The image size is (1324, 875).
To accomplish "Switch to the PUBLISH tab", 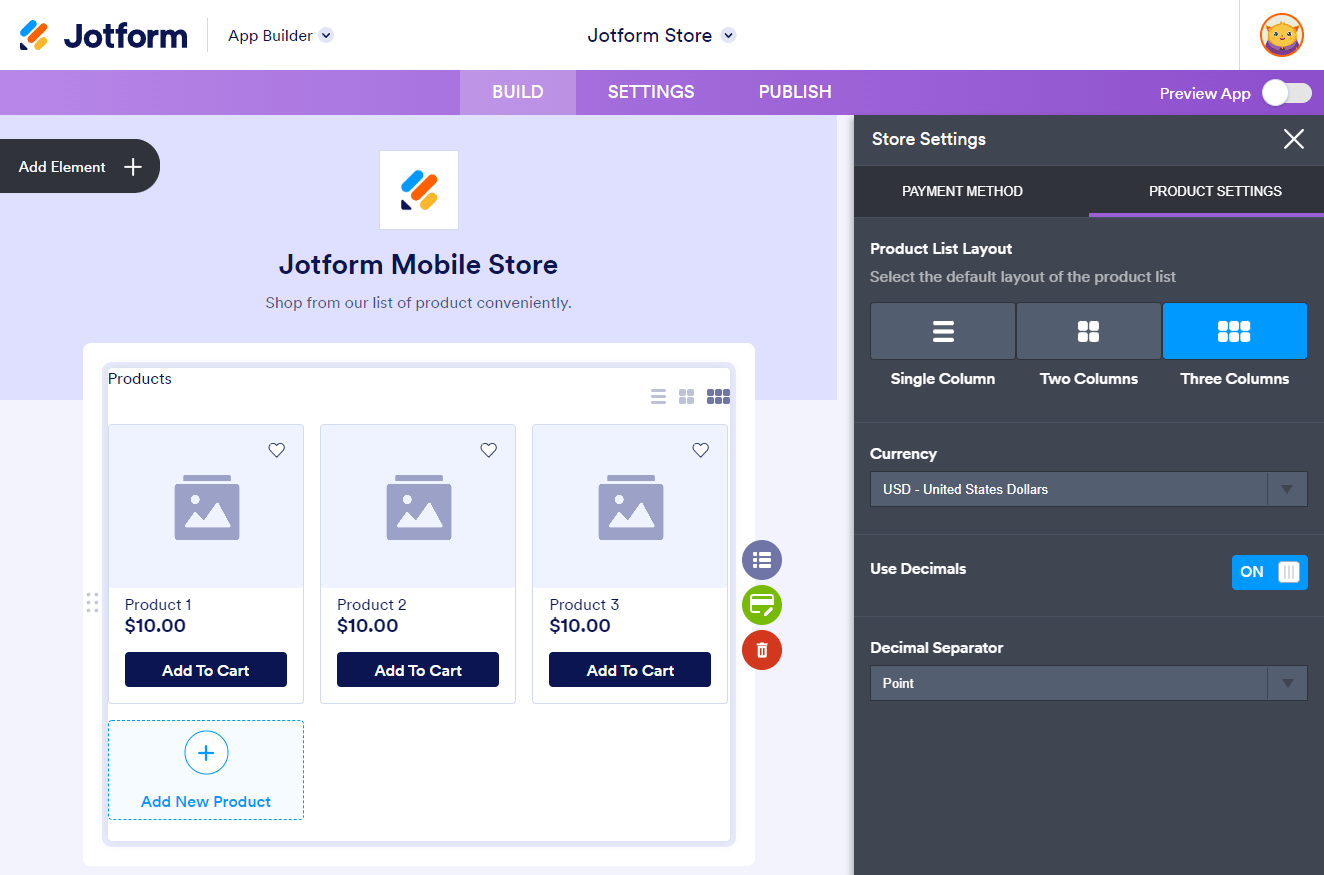I will (x=795, y=92).
